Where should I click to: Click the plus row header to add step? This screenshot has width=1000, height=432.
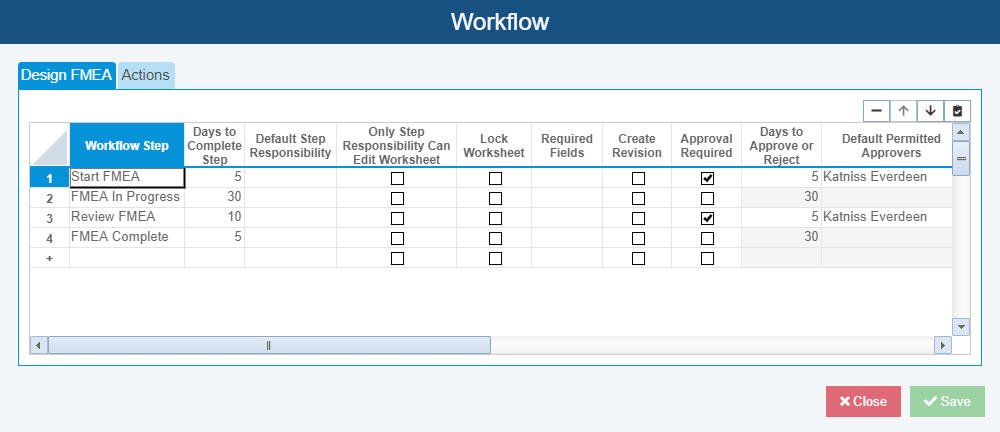50,258
